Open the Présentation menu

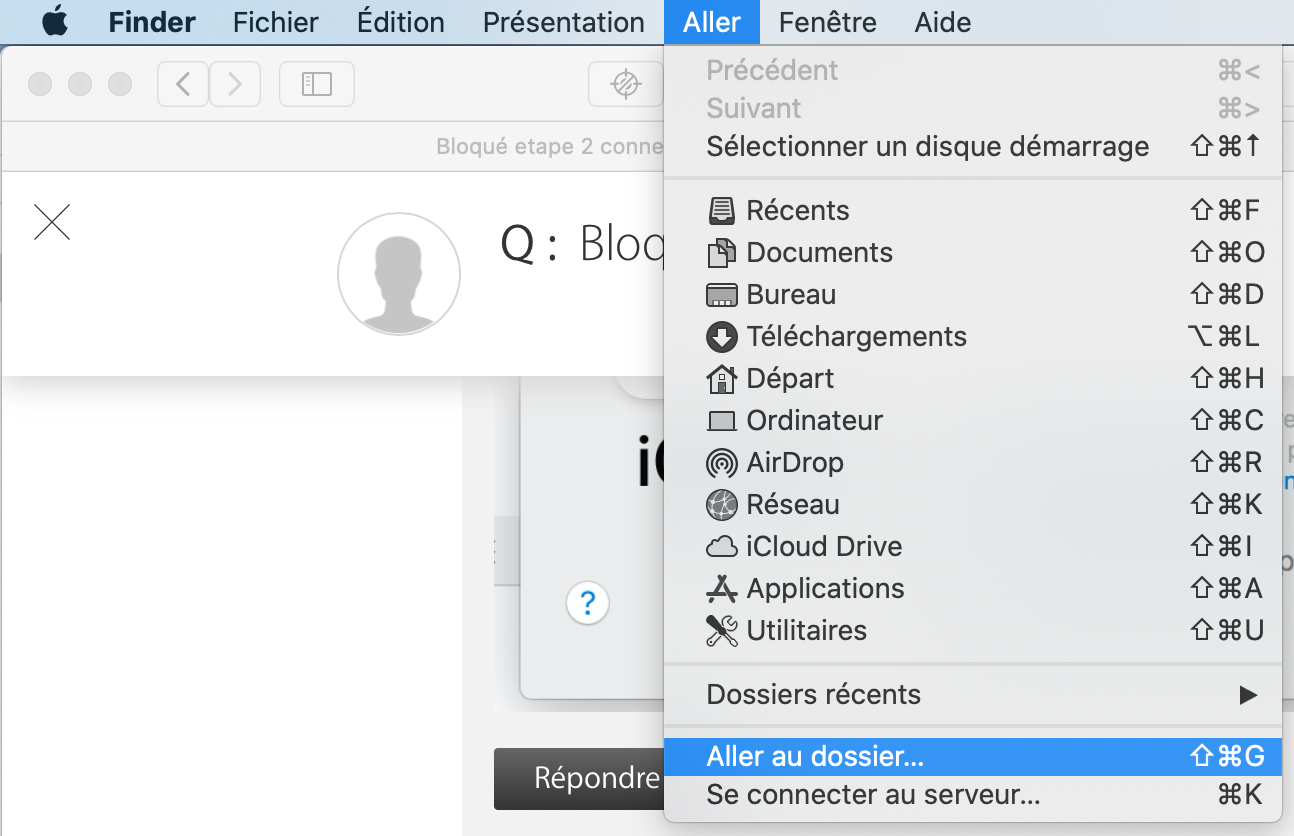[x=563, y=22]
